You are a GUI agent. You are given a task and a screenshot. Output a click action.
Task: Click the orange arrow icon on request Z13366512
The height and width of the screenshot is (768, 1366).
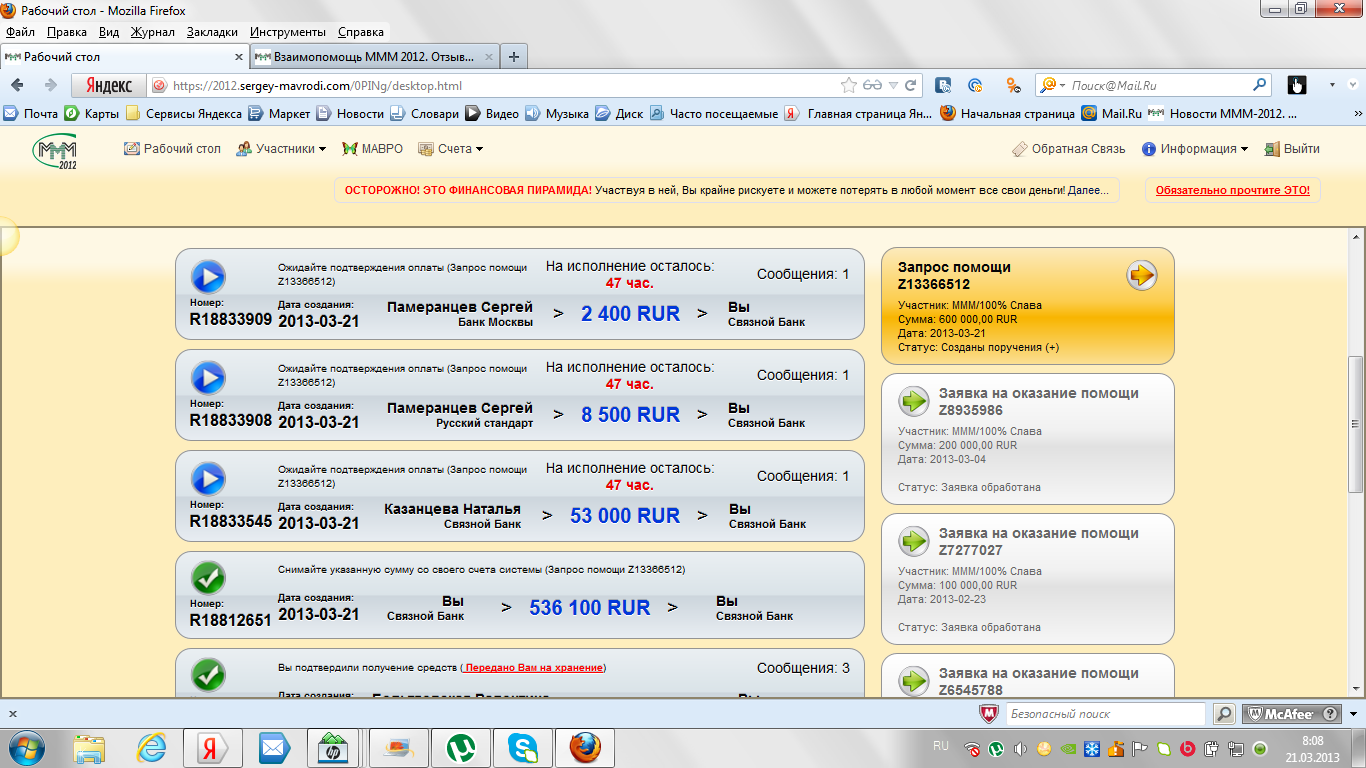point(1142,275)
